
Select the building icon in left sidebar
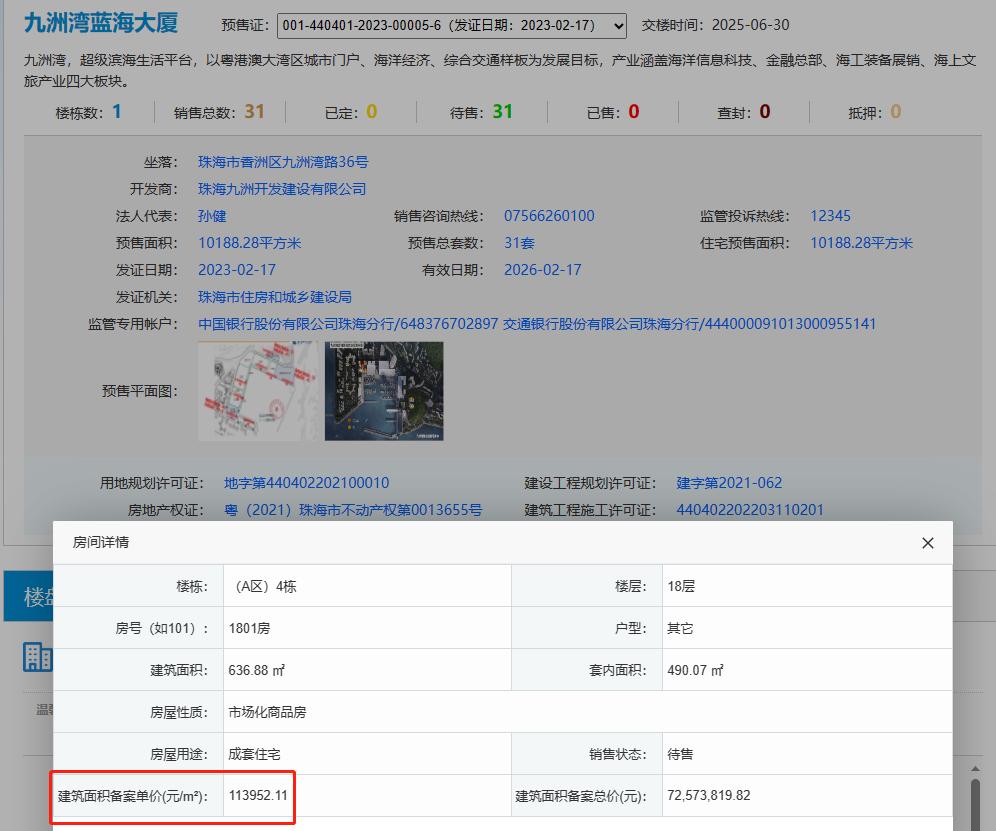tap(36, 657)
